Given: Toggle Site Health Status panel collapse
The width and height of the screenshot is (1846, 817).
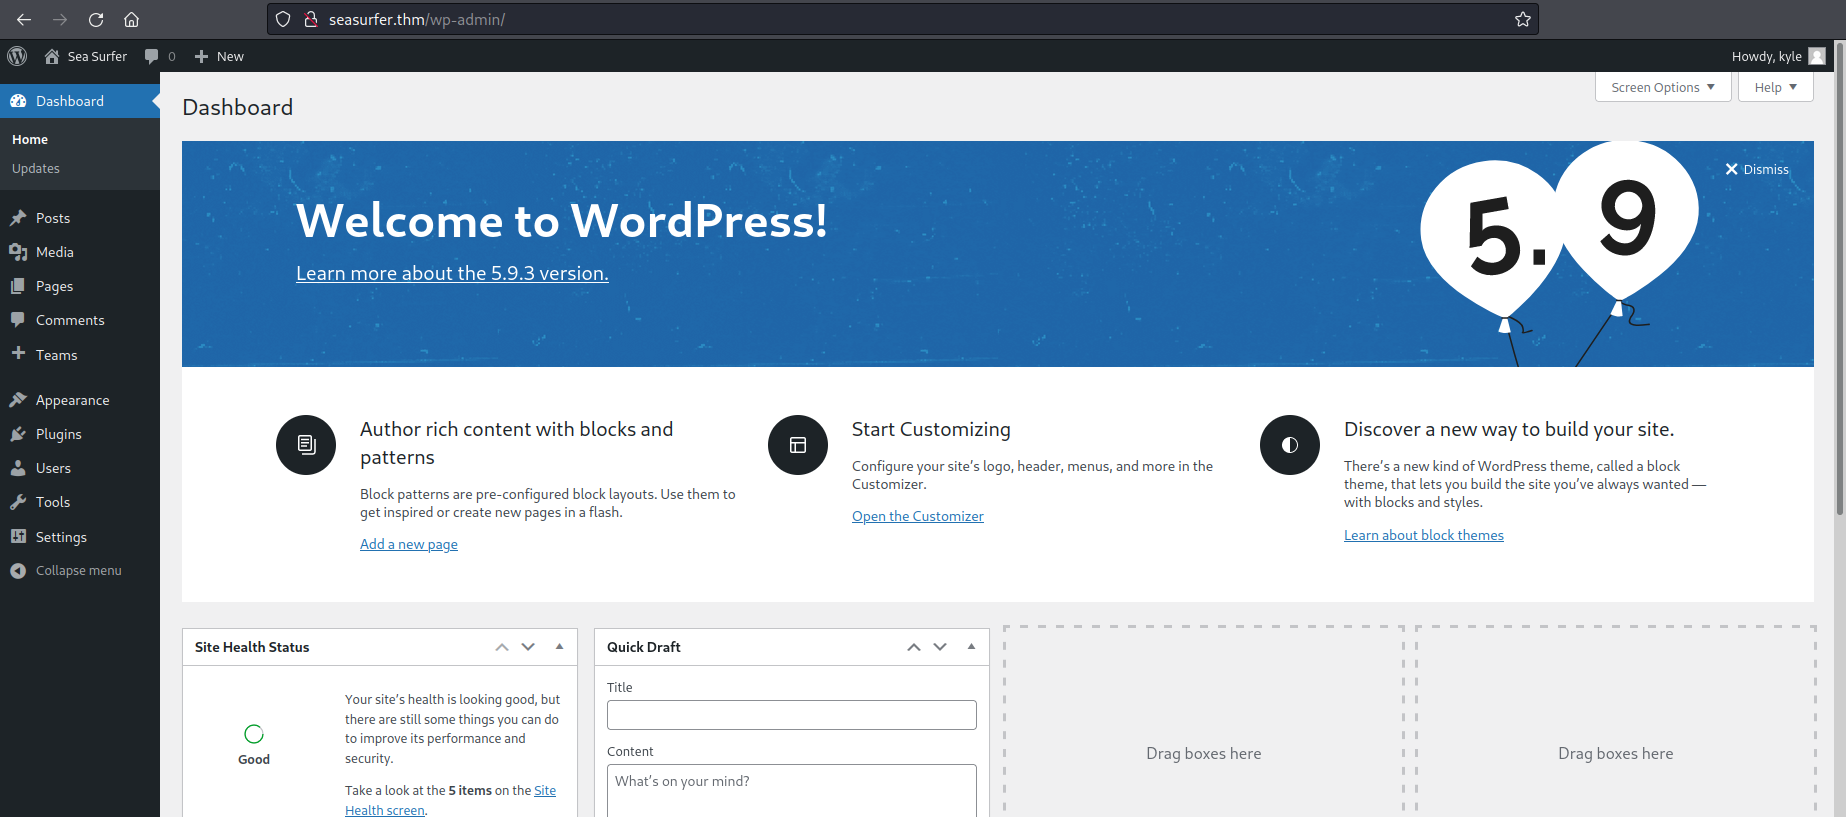Looking at the screenshot, I should (x=560, y=647).
